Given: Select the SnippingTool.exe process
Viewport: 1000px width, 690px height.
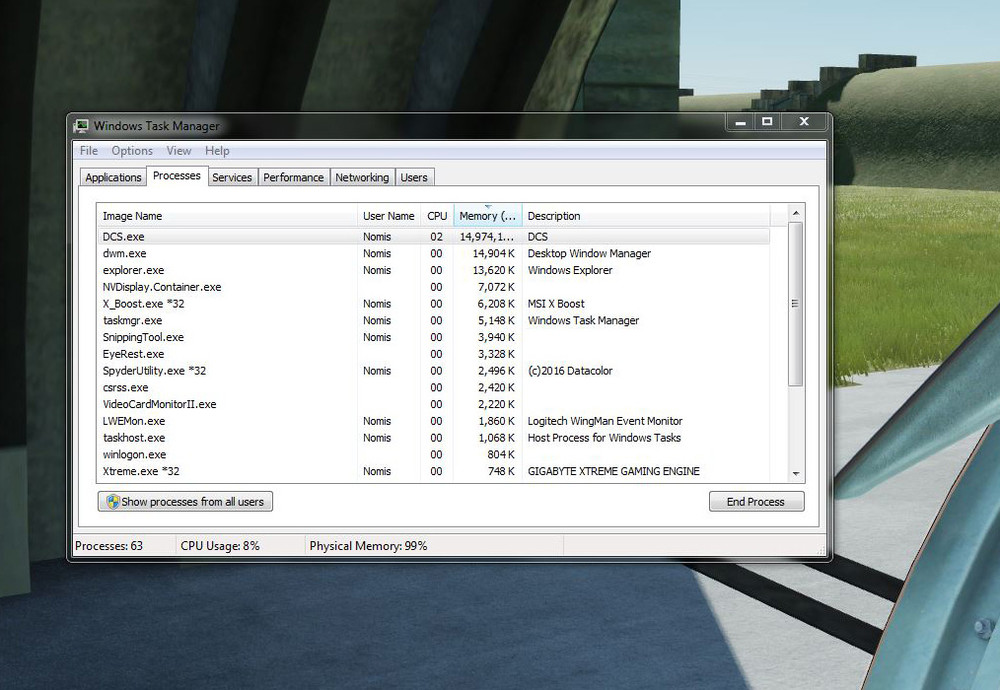Looking at the screenshot, I should (x=143, y=337).
